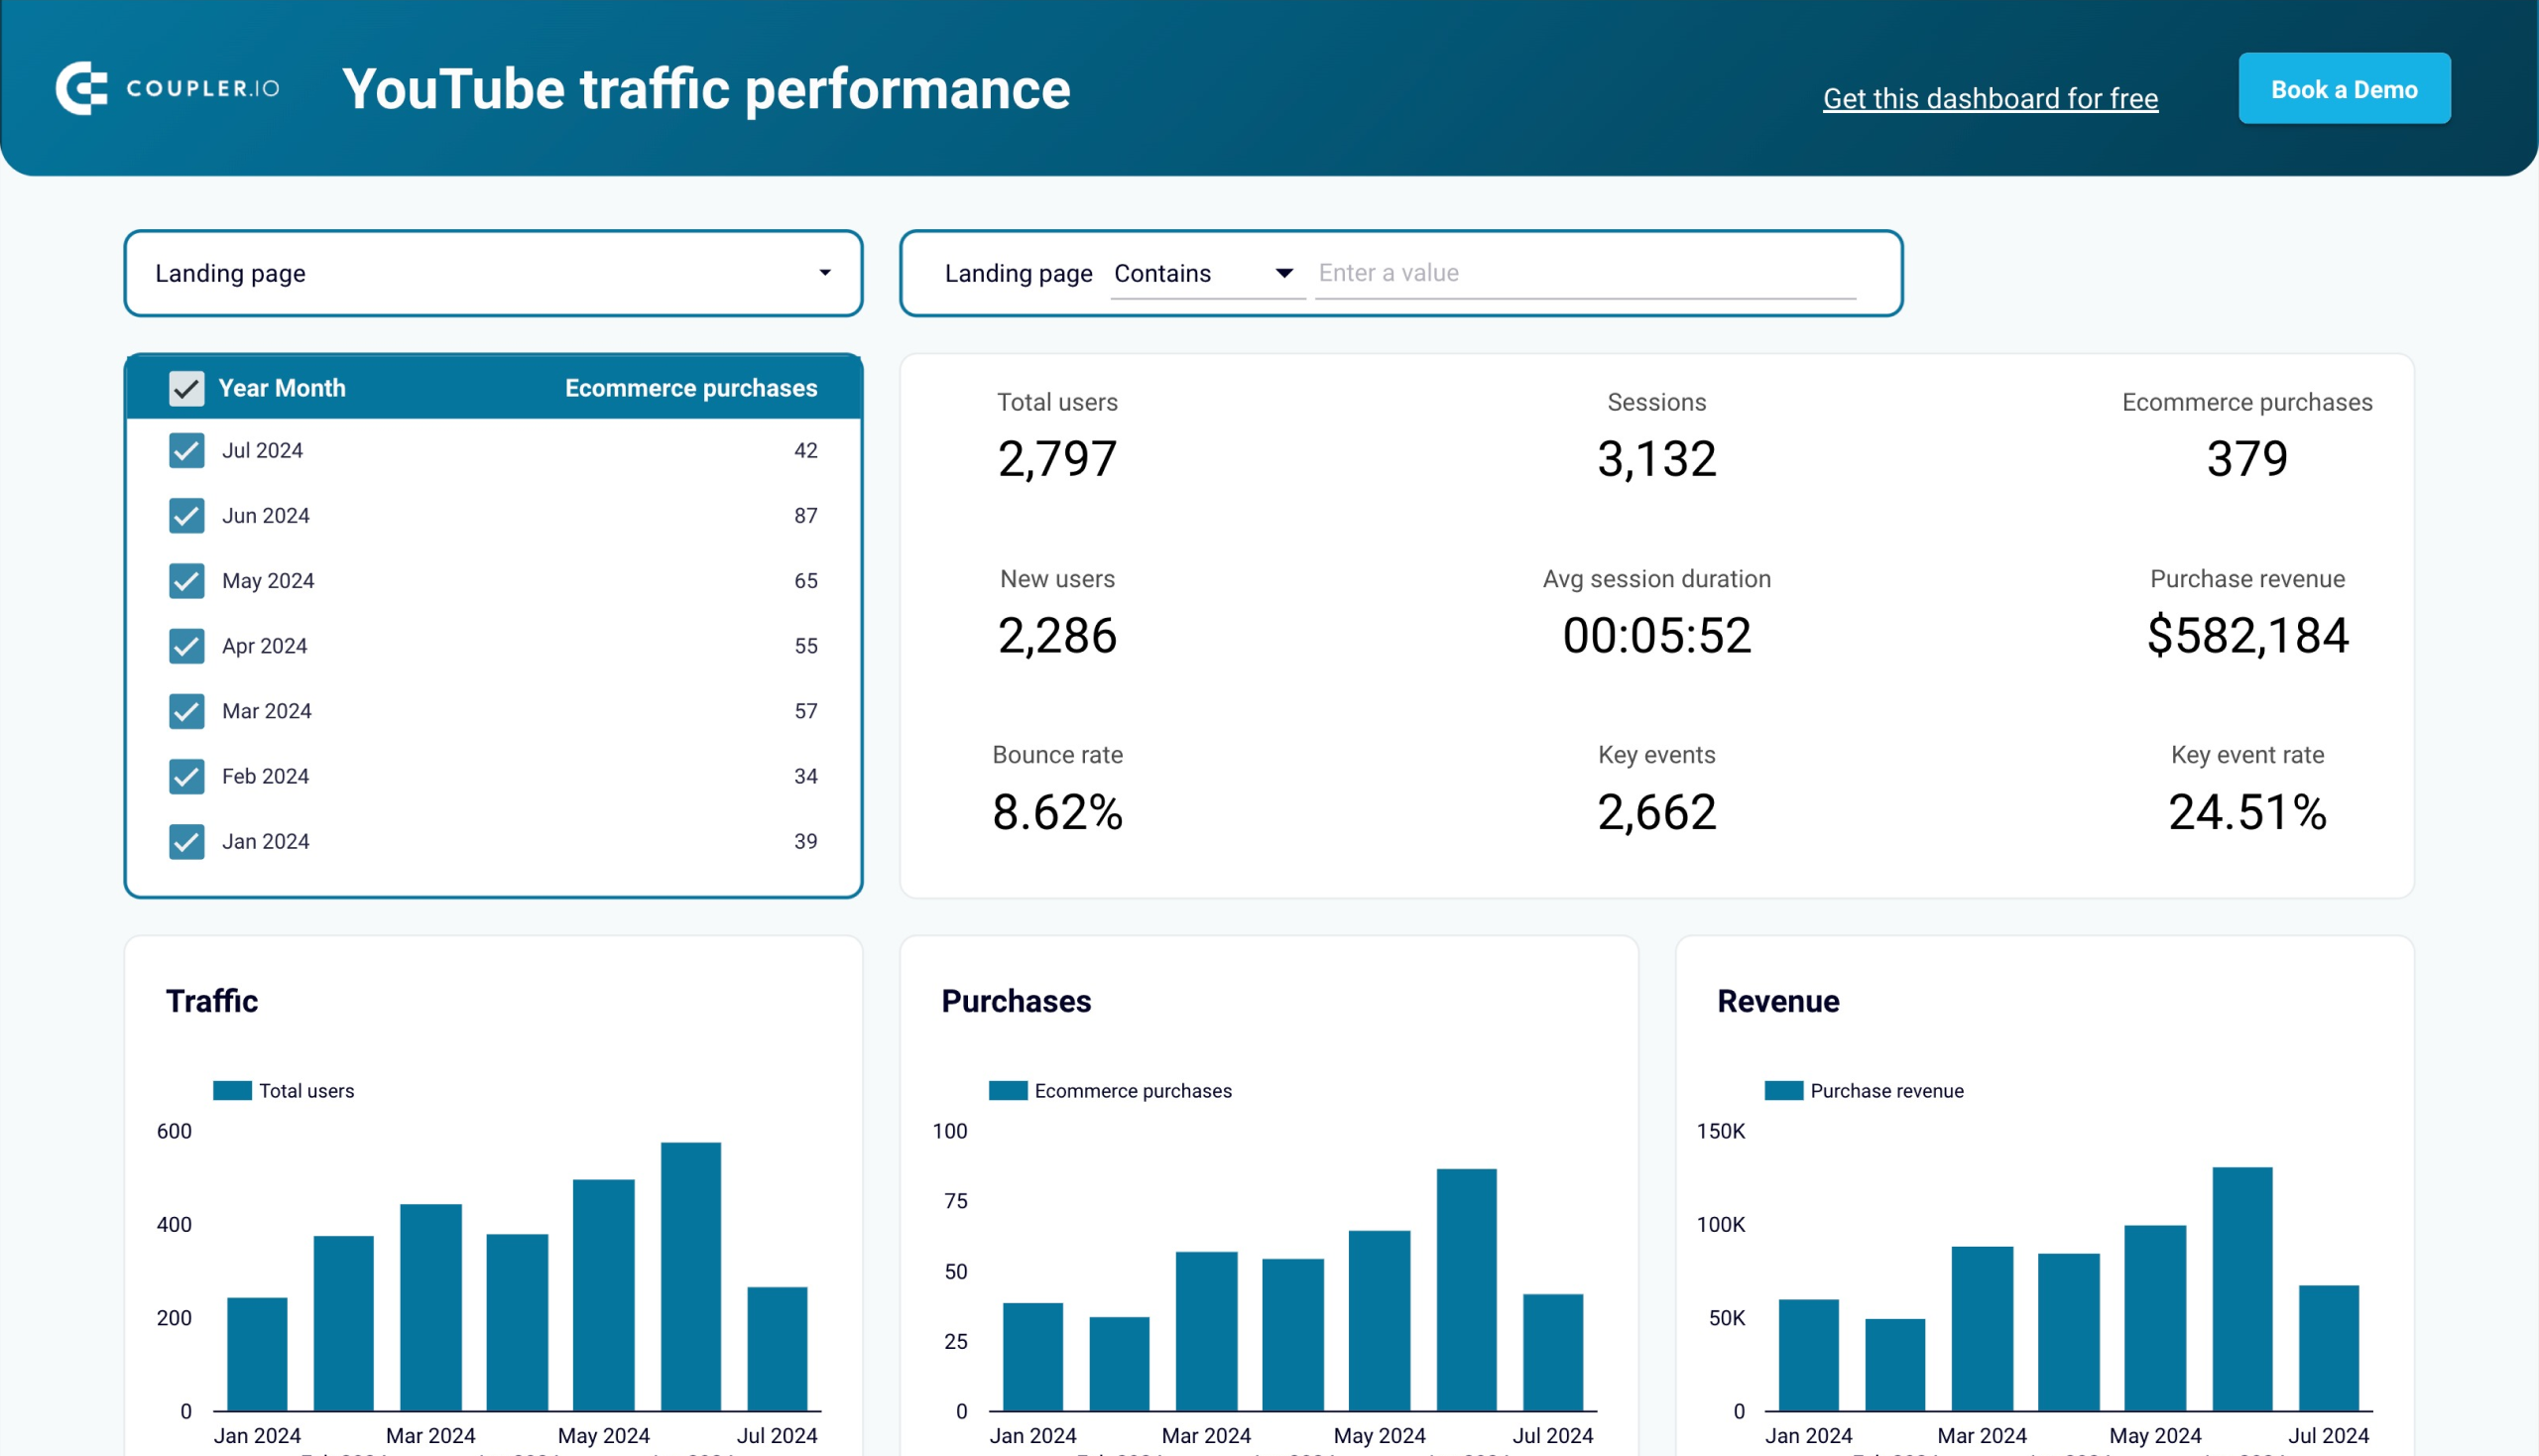Viewport: 2539px width, 1456px height.
Task: Click the Book a Demo button
Action: click(2344, 87)
